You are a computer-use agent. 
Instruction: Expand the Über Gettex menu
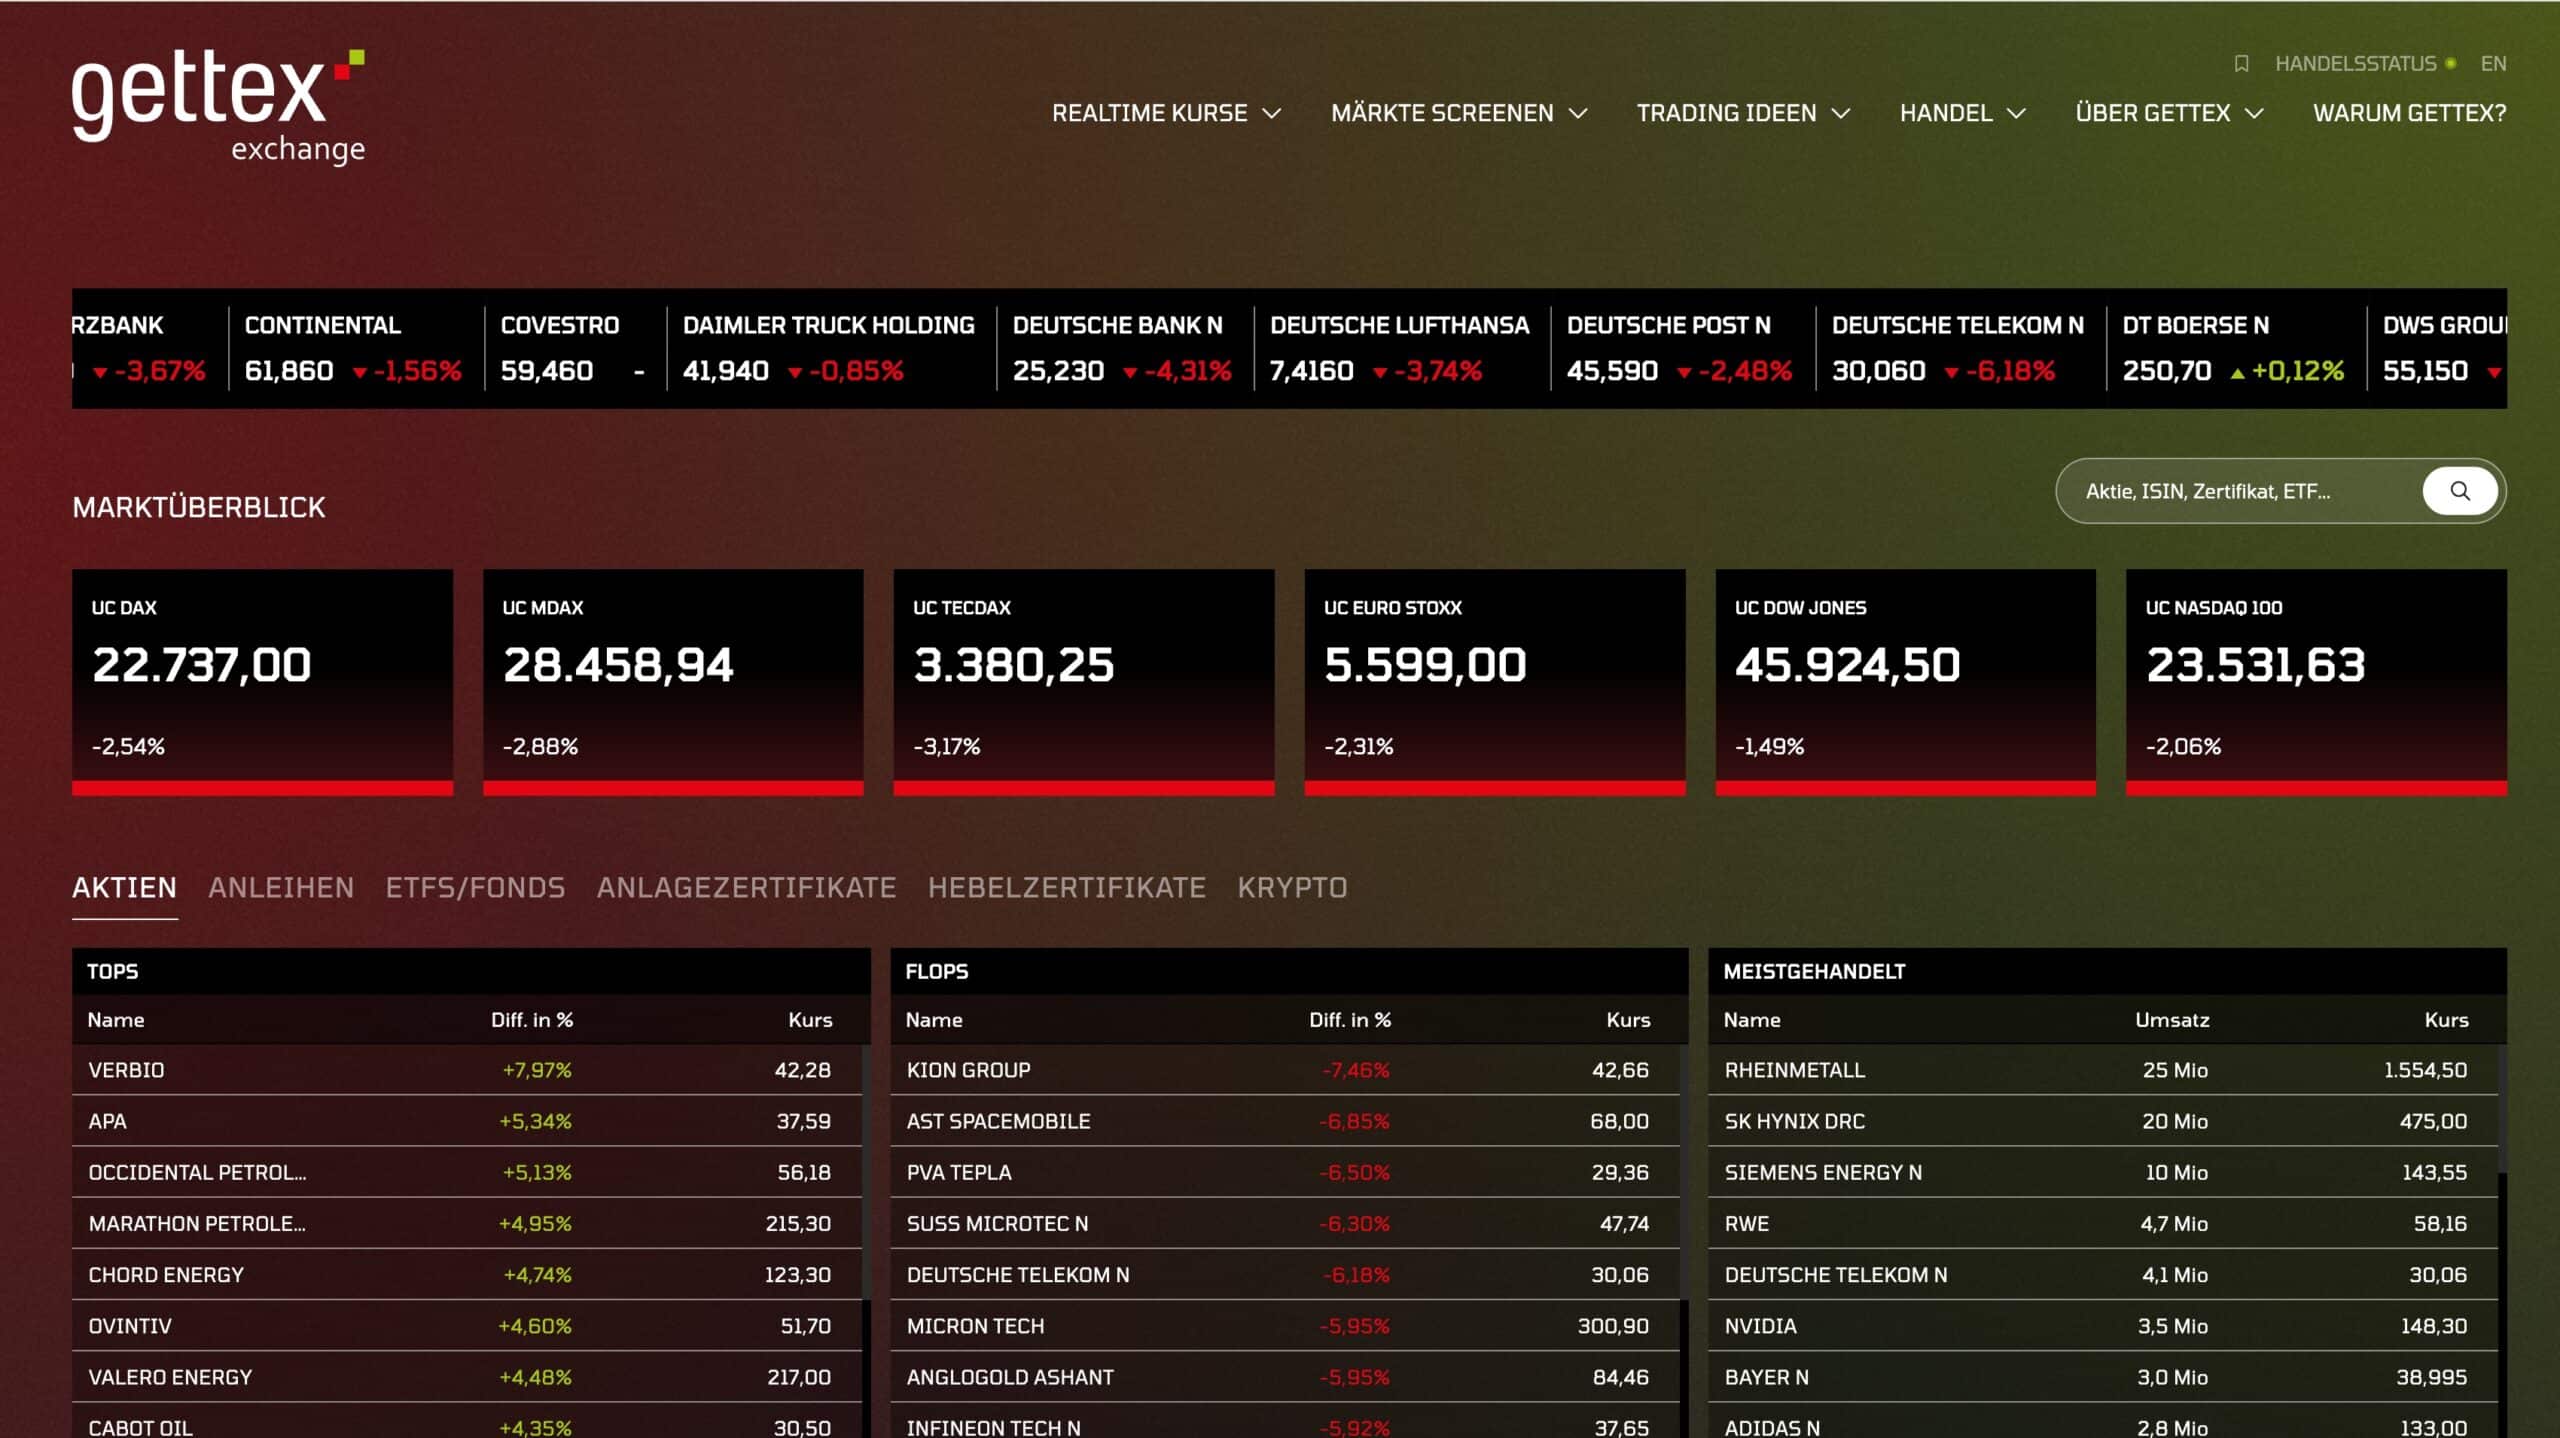tap(2168, 113)
